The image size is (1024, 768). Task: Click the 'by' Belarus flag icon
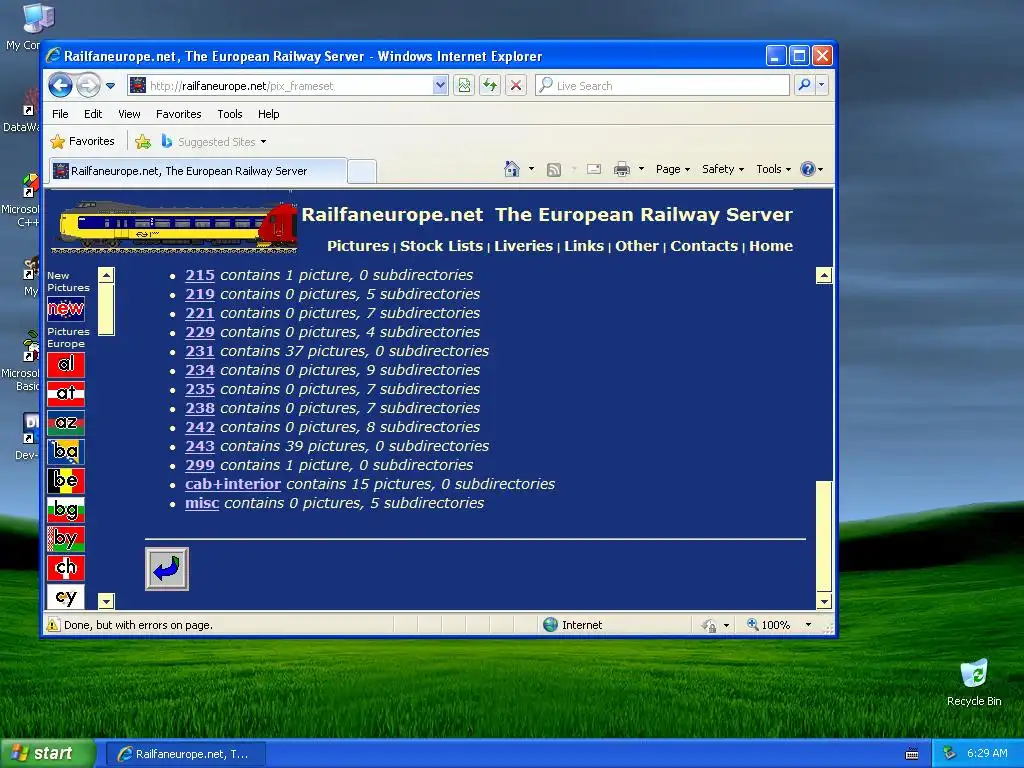click(x=66, y=539)
